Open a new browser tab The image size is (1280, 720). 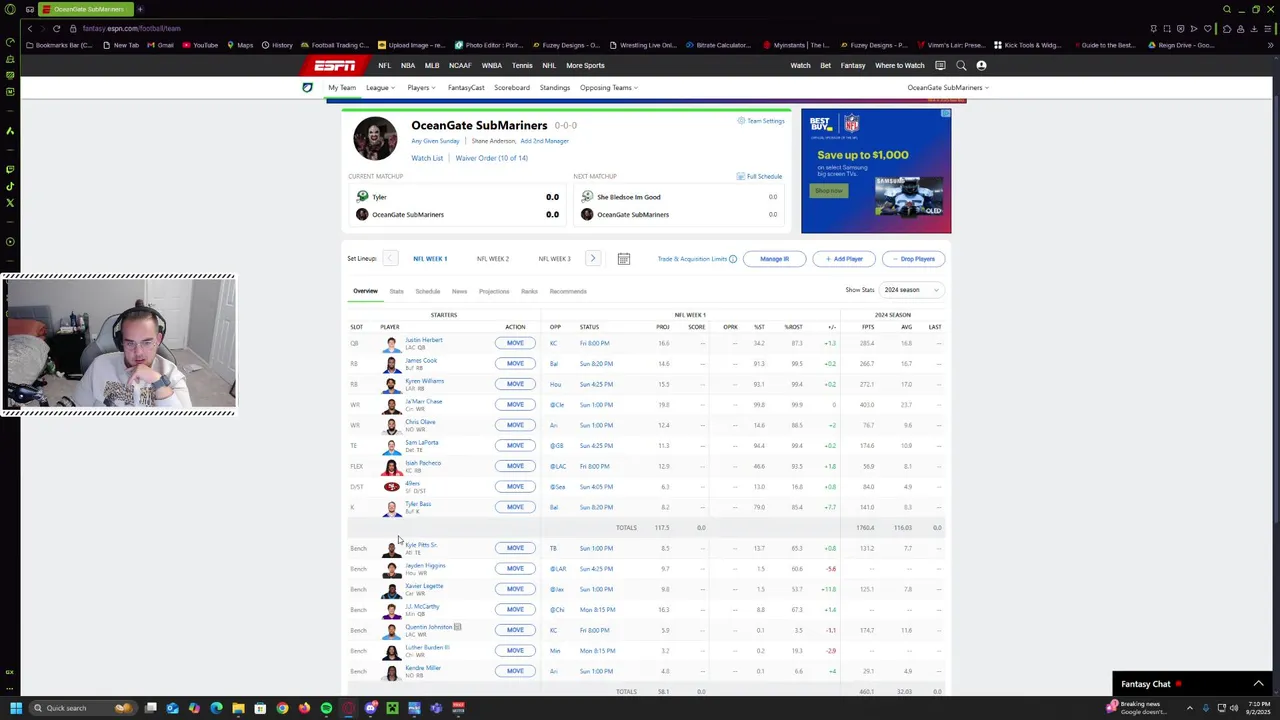tap(140, 9)
